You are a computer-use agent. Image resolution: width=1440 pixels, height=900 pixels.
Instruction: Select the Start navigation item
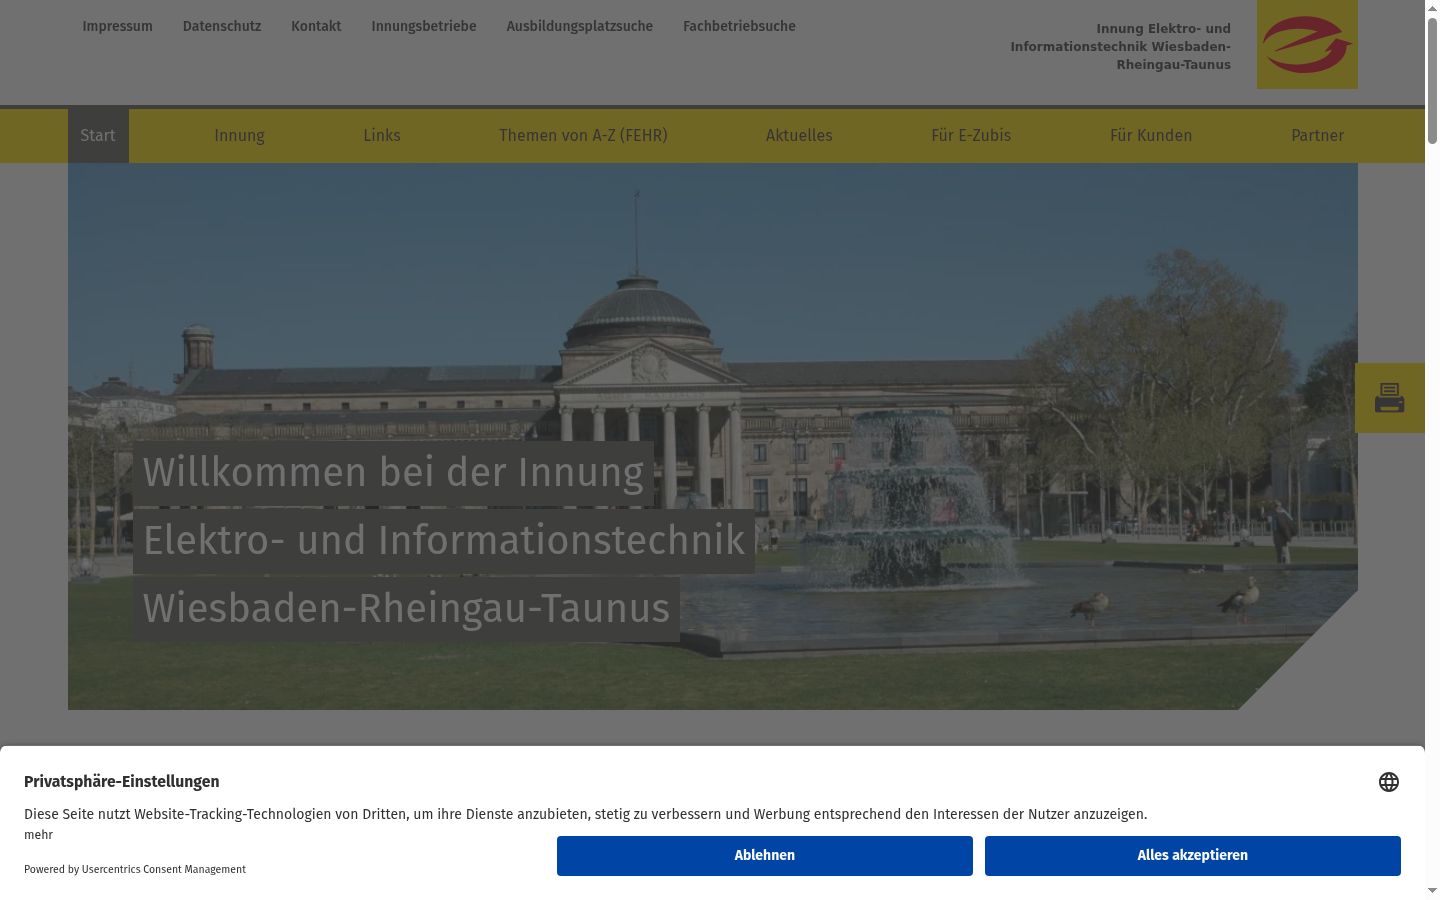coord(98,136)
